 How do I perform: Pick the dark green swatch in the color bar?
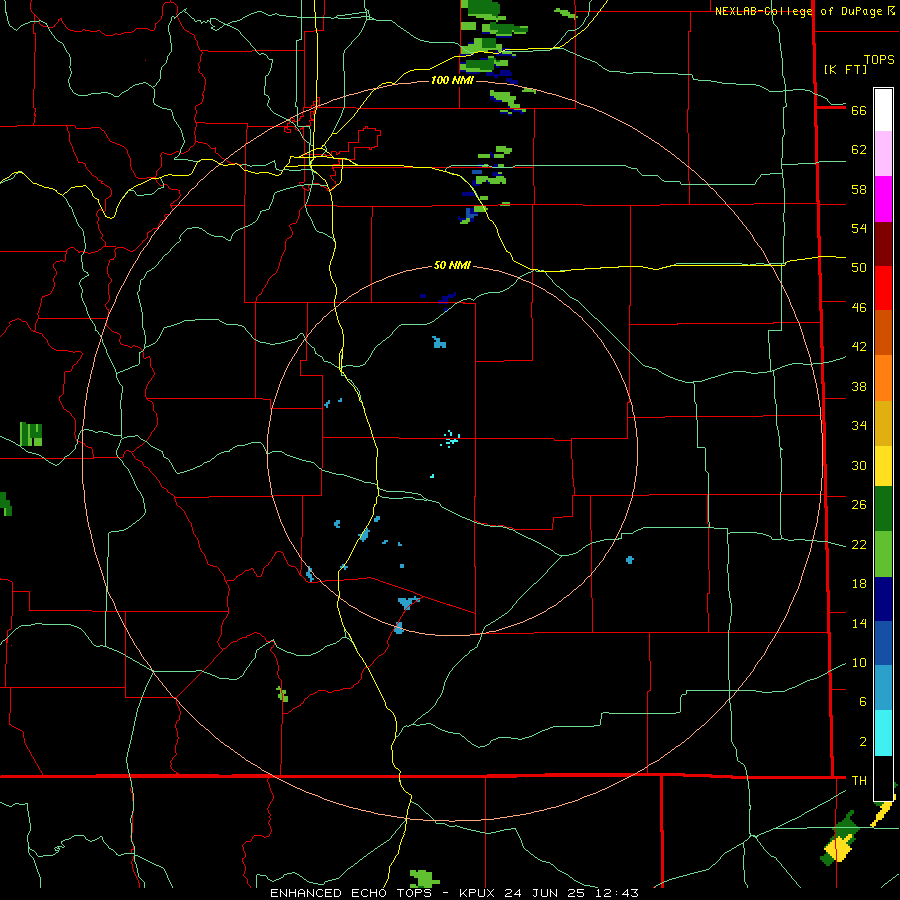(883, 509)
